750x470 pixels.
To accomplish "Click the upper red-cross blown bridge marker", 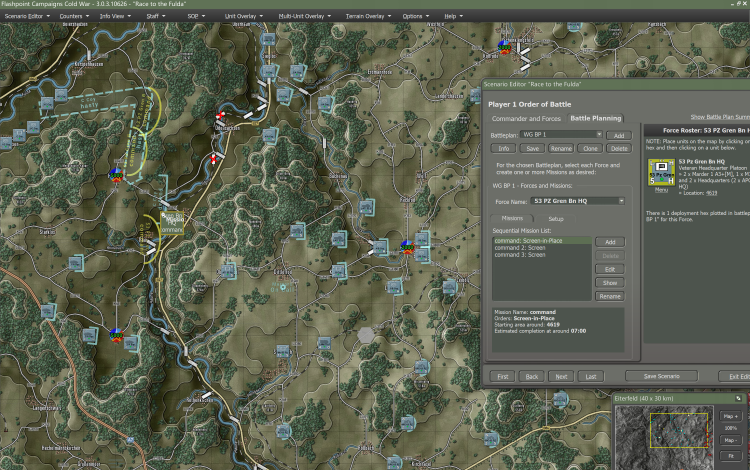I will coord(221,116).
